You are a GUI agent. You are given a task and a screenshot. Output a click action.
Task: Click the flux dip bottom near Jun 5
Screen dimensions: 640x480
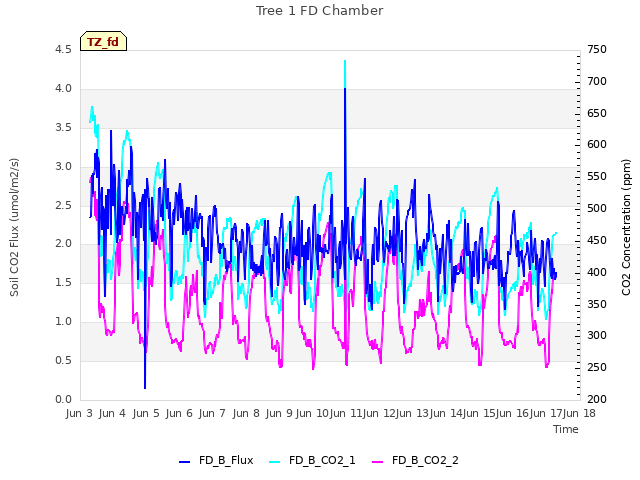tap(145, 388)
